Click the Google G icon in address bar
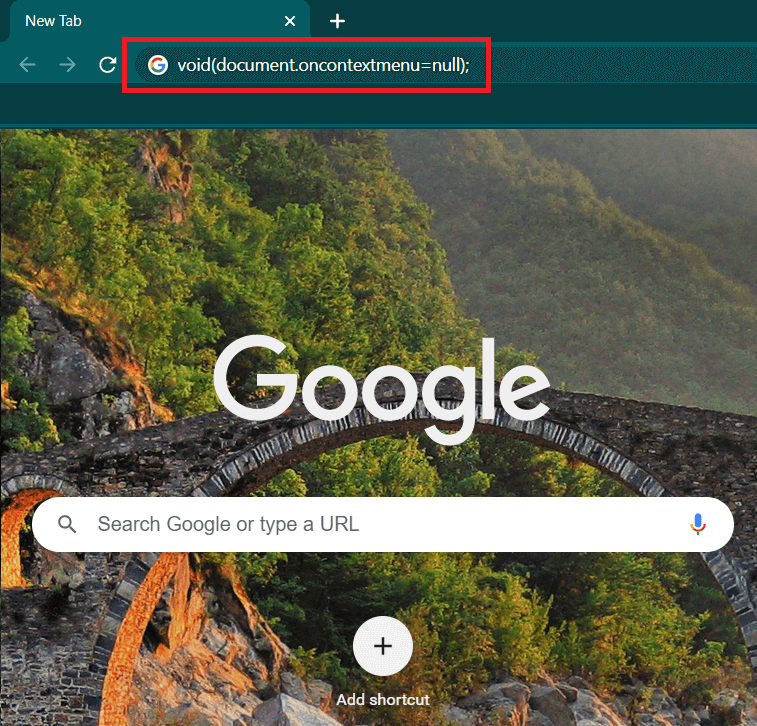Image resolution: width=757 pixels, height=726 pixels. (157, 65)
